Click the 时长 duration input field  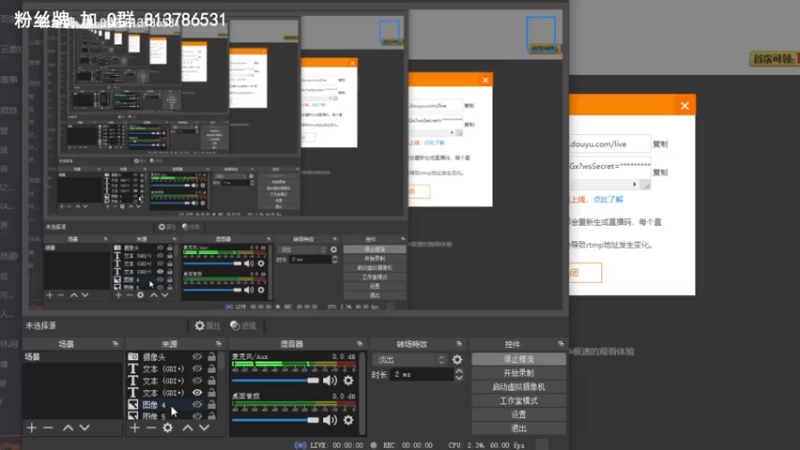422,374
